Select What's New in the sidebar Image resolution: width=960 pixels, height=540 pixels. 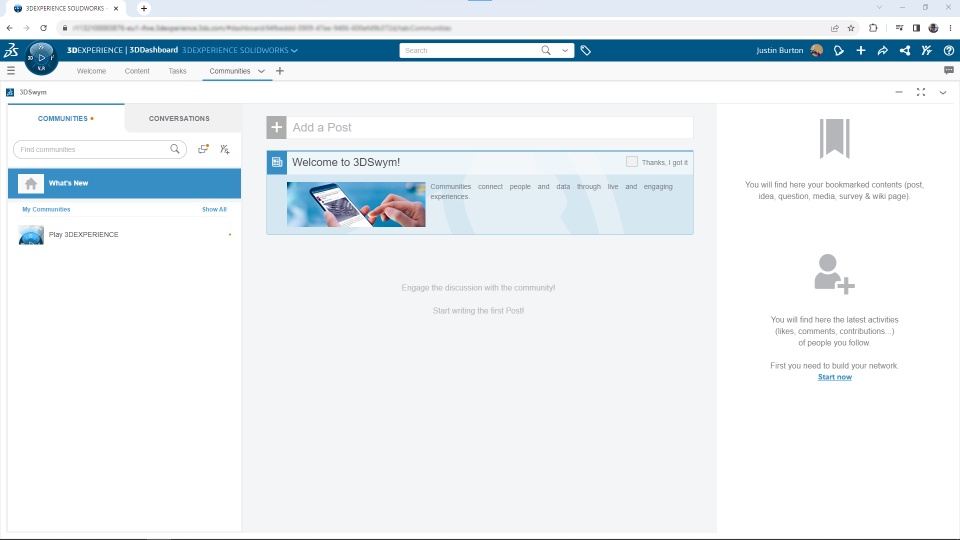pos(124,183)
